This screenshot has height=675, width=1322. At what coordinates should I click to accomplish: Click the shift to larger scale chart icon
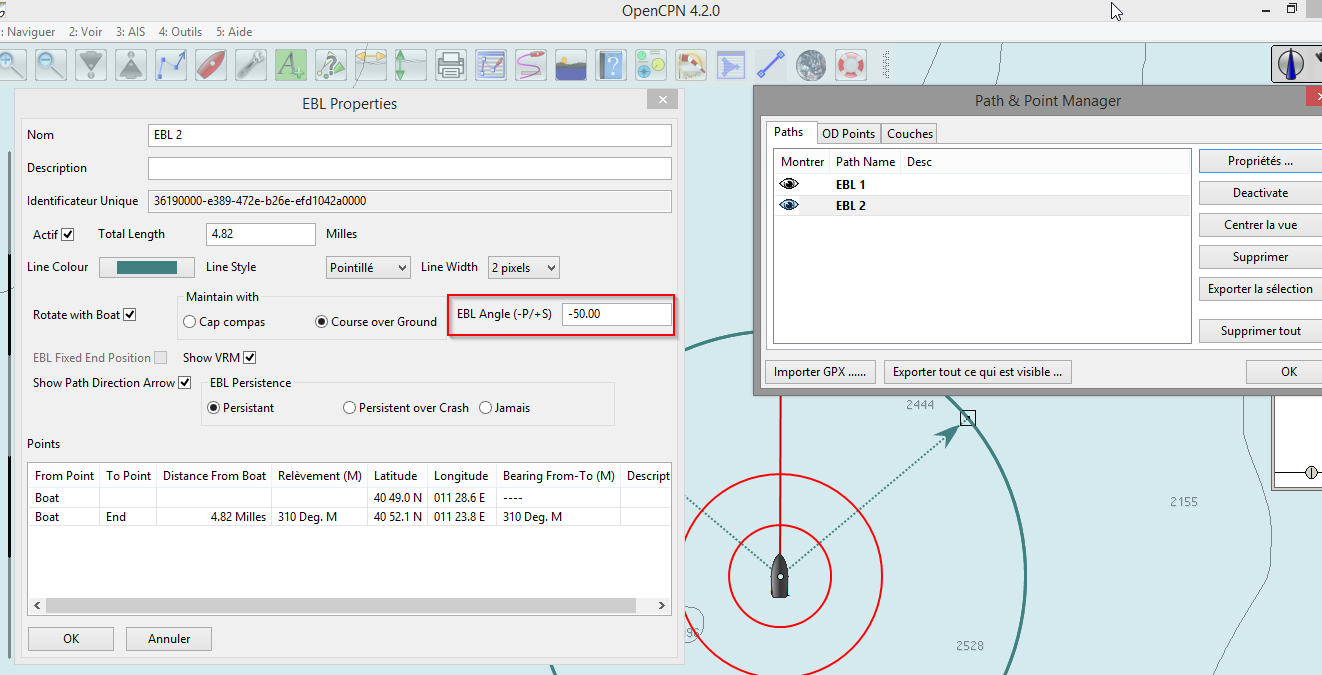click(91, 65)
